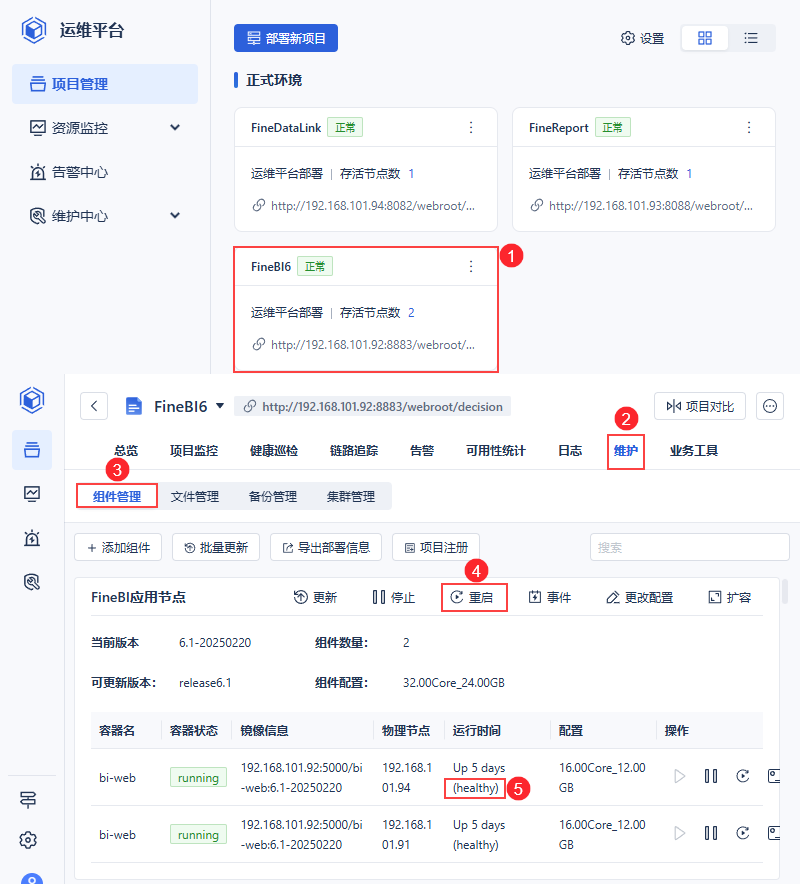Click 更改配置 for FineBI应用节点
Screen dimensions: 800x884
639,598
